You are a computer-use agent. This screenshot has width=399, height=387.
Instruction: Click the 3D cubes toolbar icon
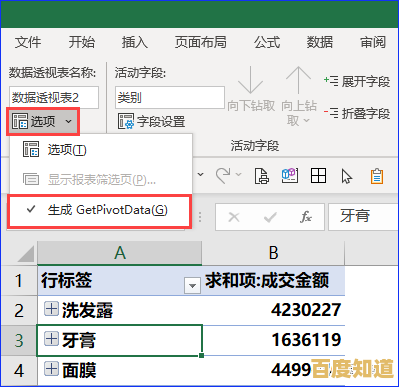tap(290, 175)
